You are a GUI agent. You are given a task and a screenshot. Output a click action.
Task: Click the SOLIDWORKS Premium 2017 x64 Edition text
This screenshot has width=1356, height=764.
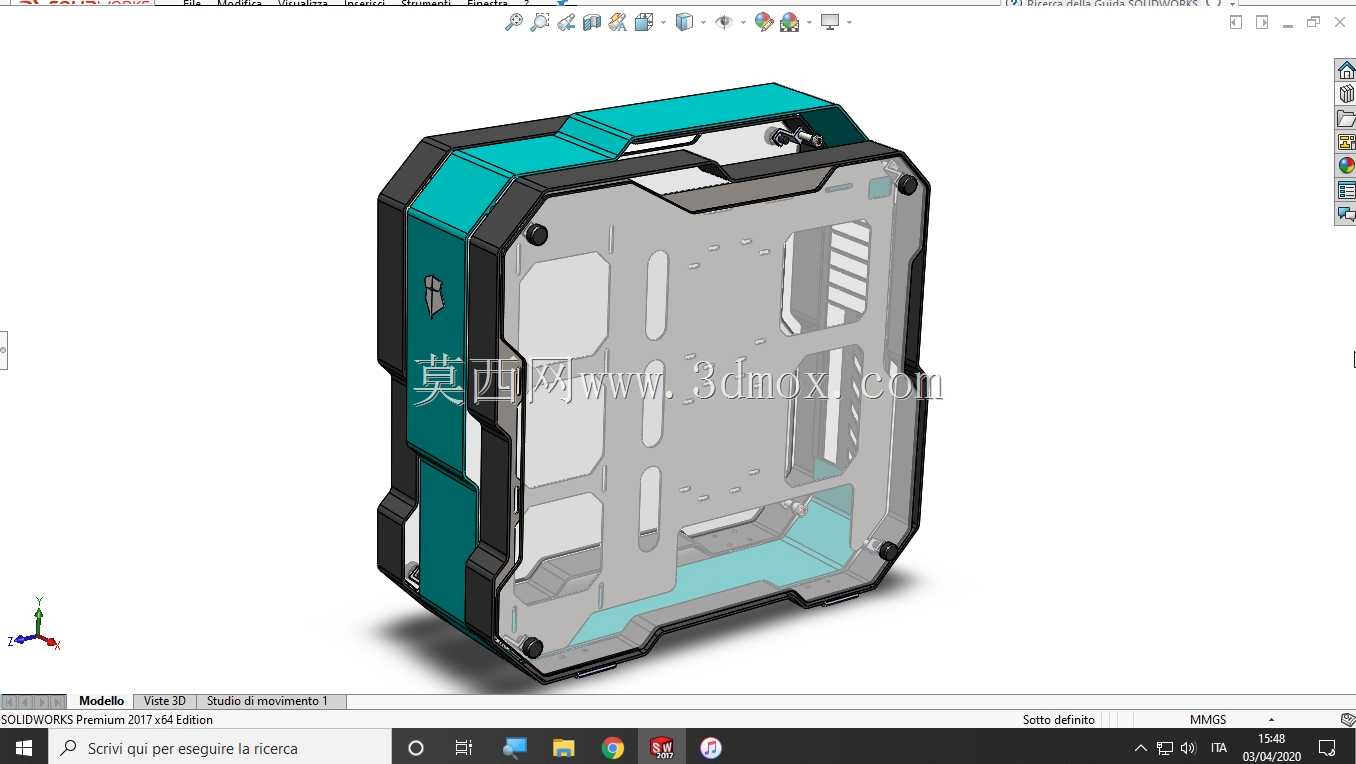pos(107,719)
